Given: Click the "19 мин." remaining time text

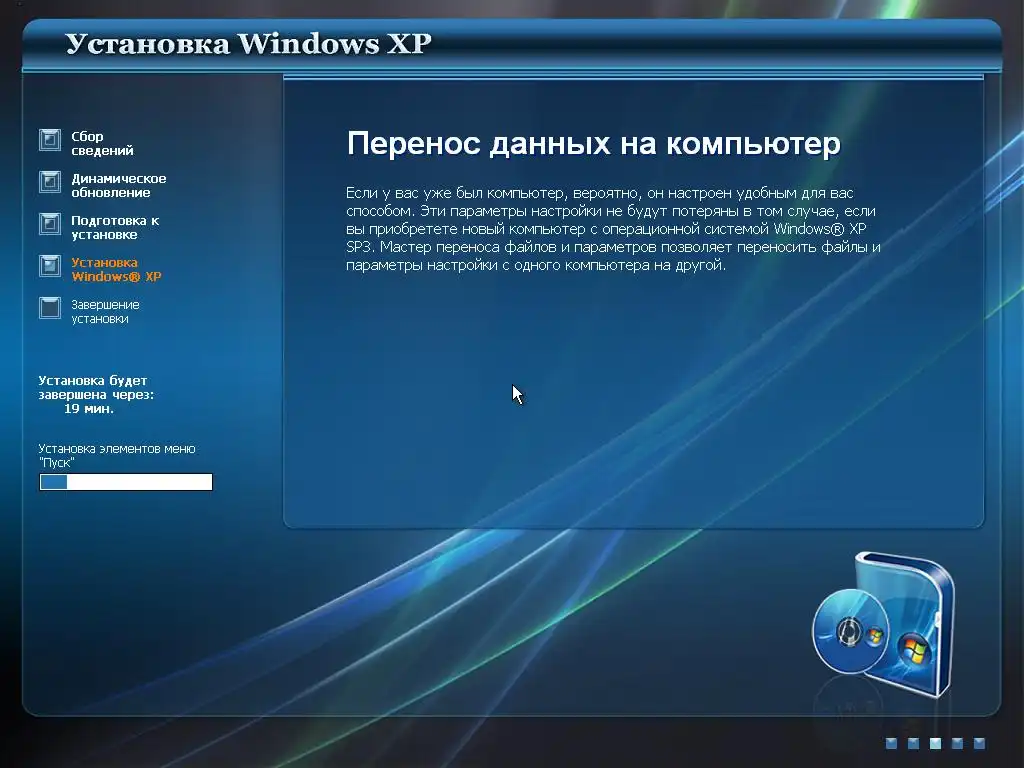Looking at the screenshot, I should point(89,409).
